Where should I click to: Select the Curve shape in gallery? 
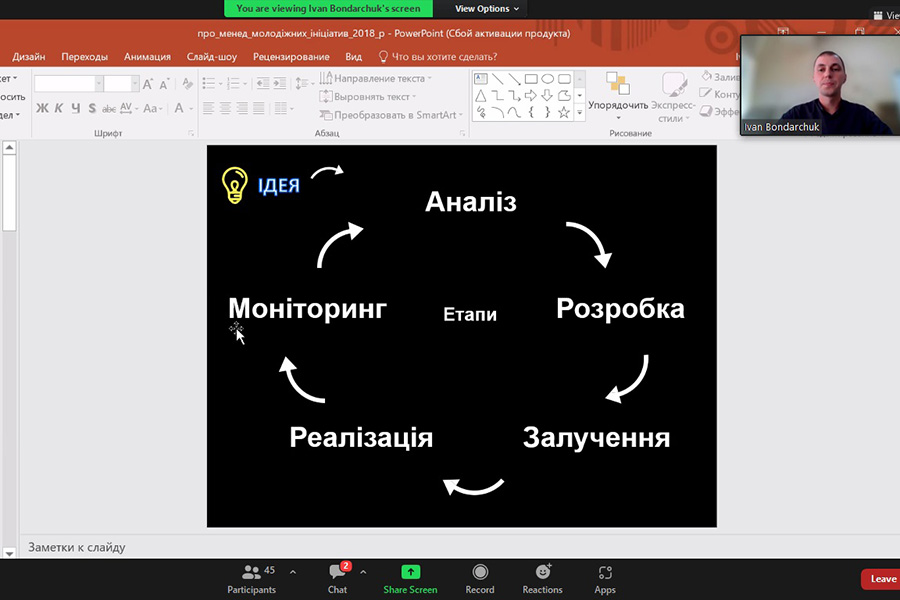pyautogui.click(x=514, y=112)
